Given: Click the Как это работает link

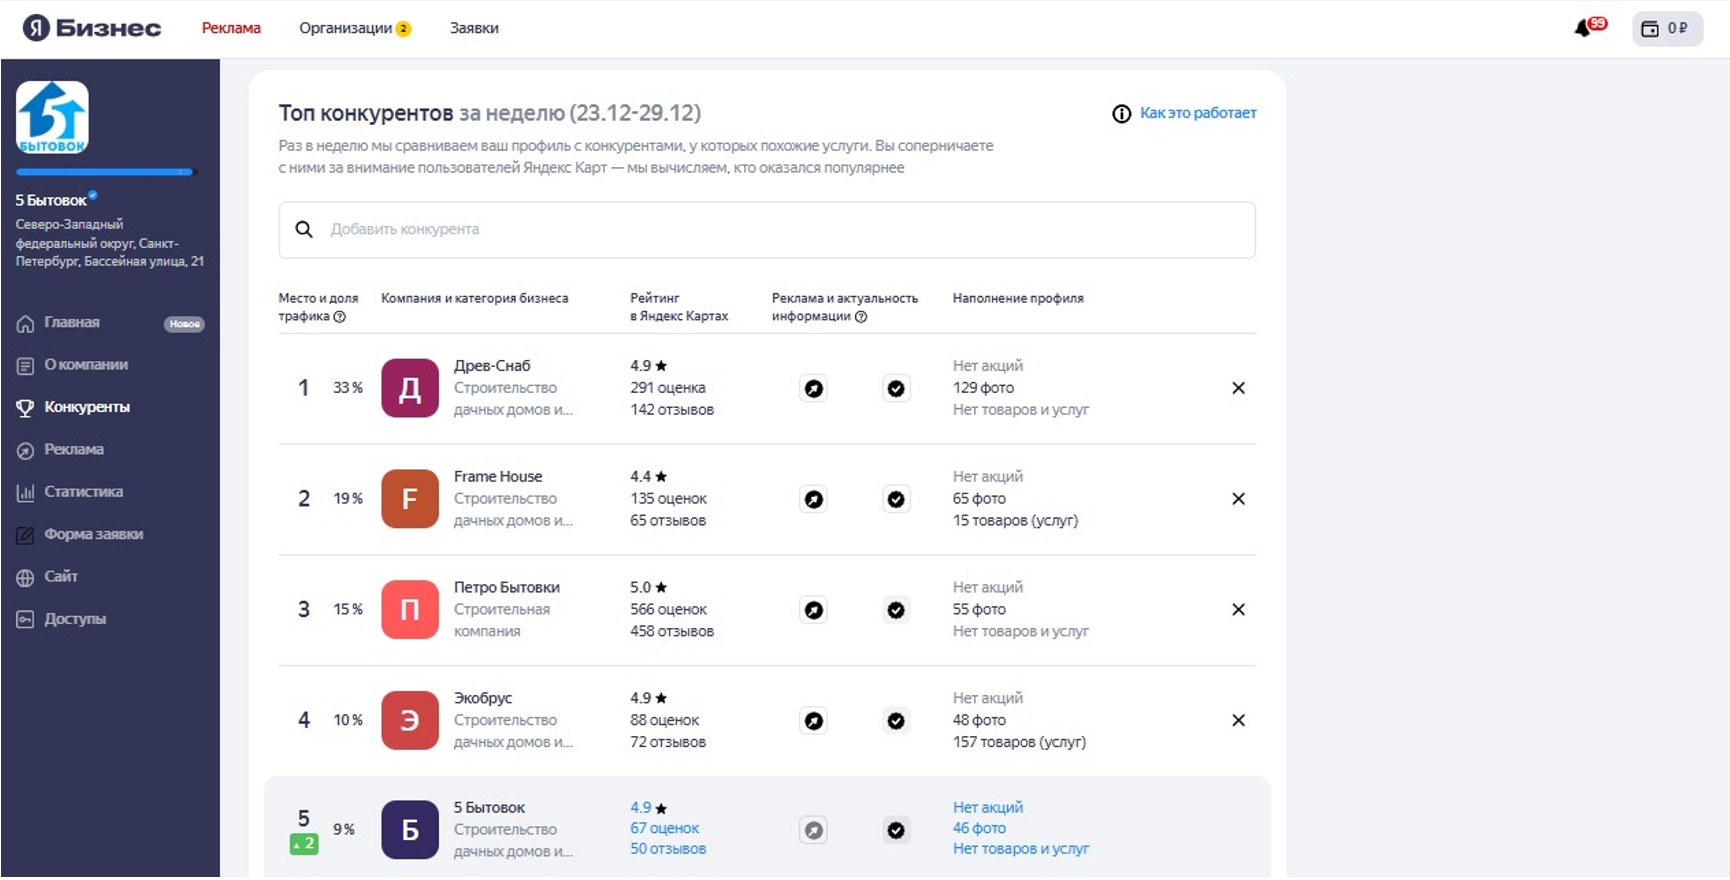Looking at the screenshot, I should (x=1197, y=113).
